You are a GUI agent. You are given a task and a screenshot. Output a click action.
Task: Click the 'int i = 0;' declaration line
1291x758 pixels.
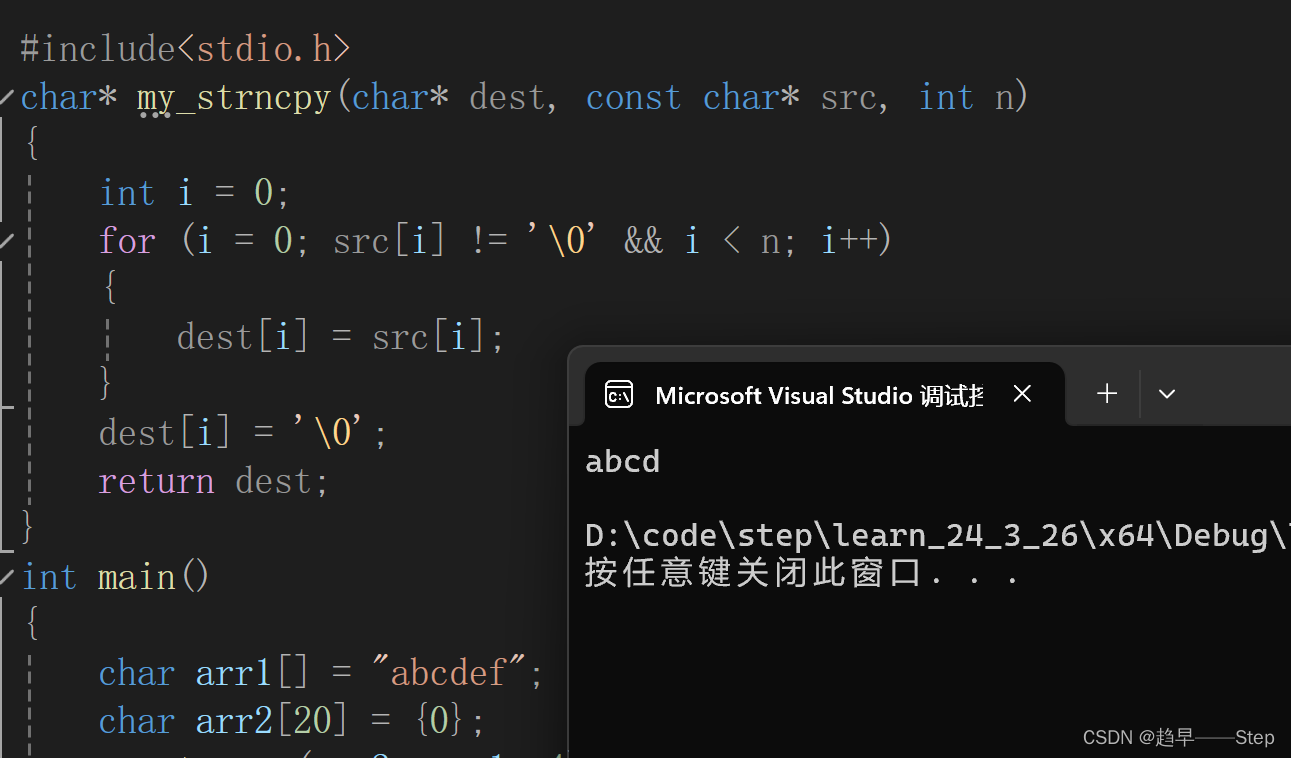(x=195, y=192)
